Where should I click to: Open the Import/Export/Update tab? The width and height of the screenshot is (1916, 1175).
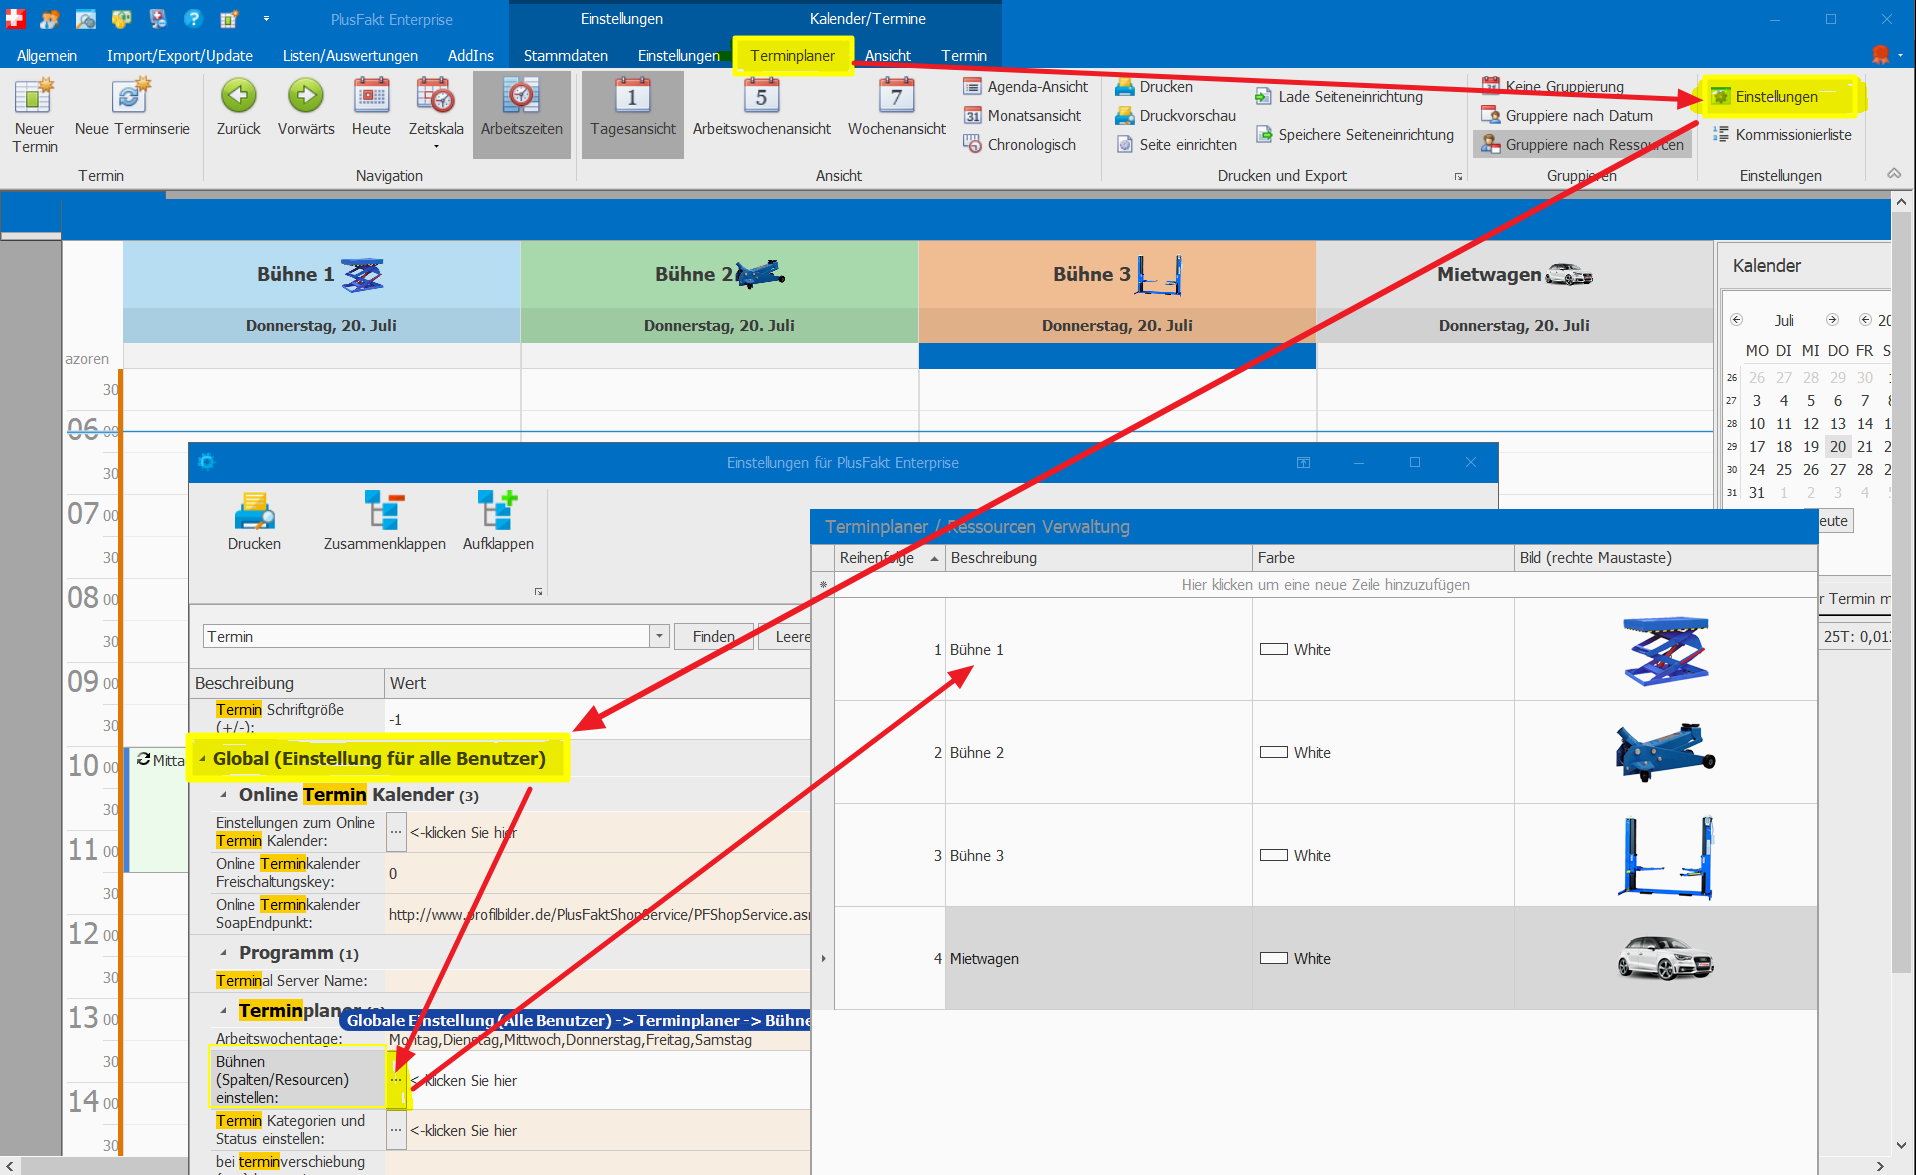pos(180,56)
